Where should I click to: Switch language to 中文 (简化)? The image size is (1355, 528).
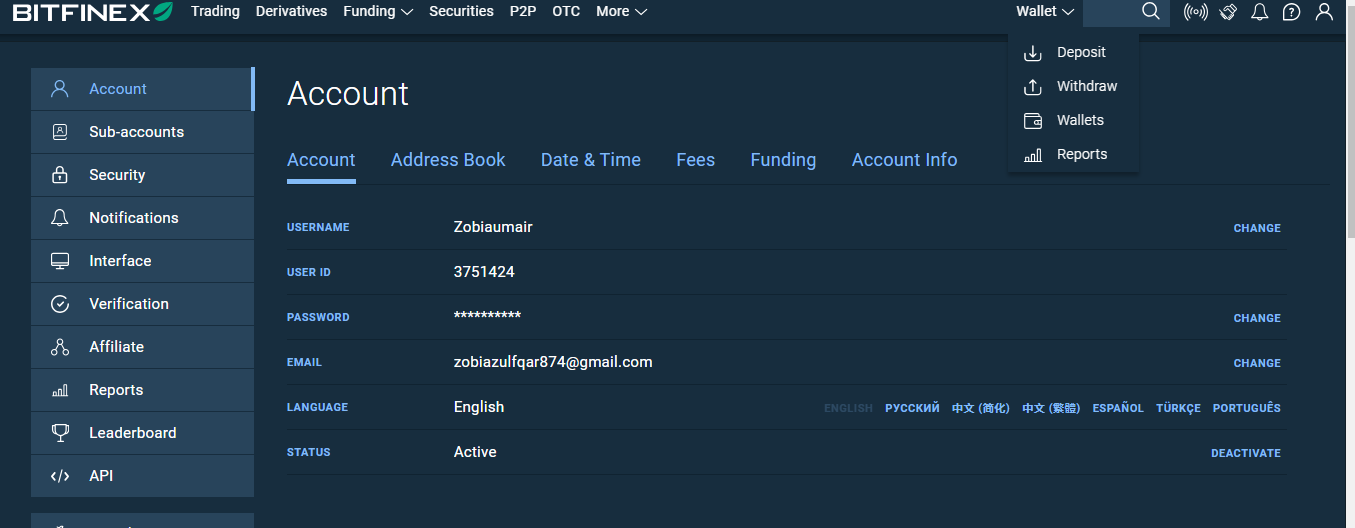pos(981,408)
